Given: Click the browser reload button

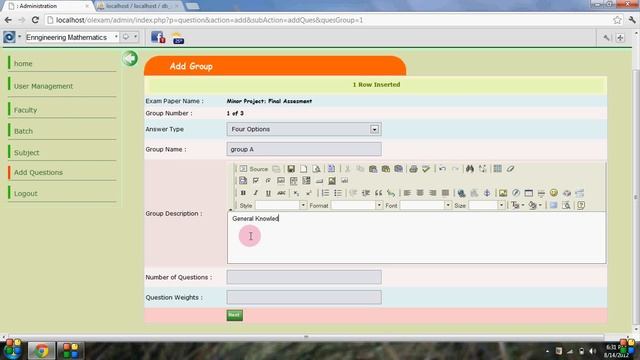Looking at the screenshot, I should (x=35, y=20).
